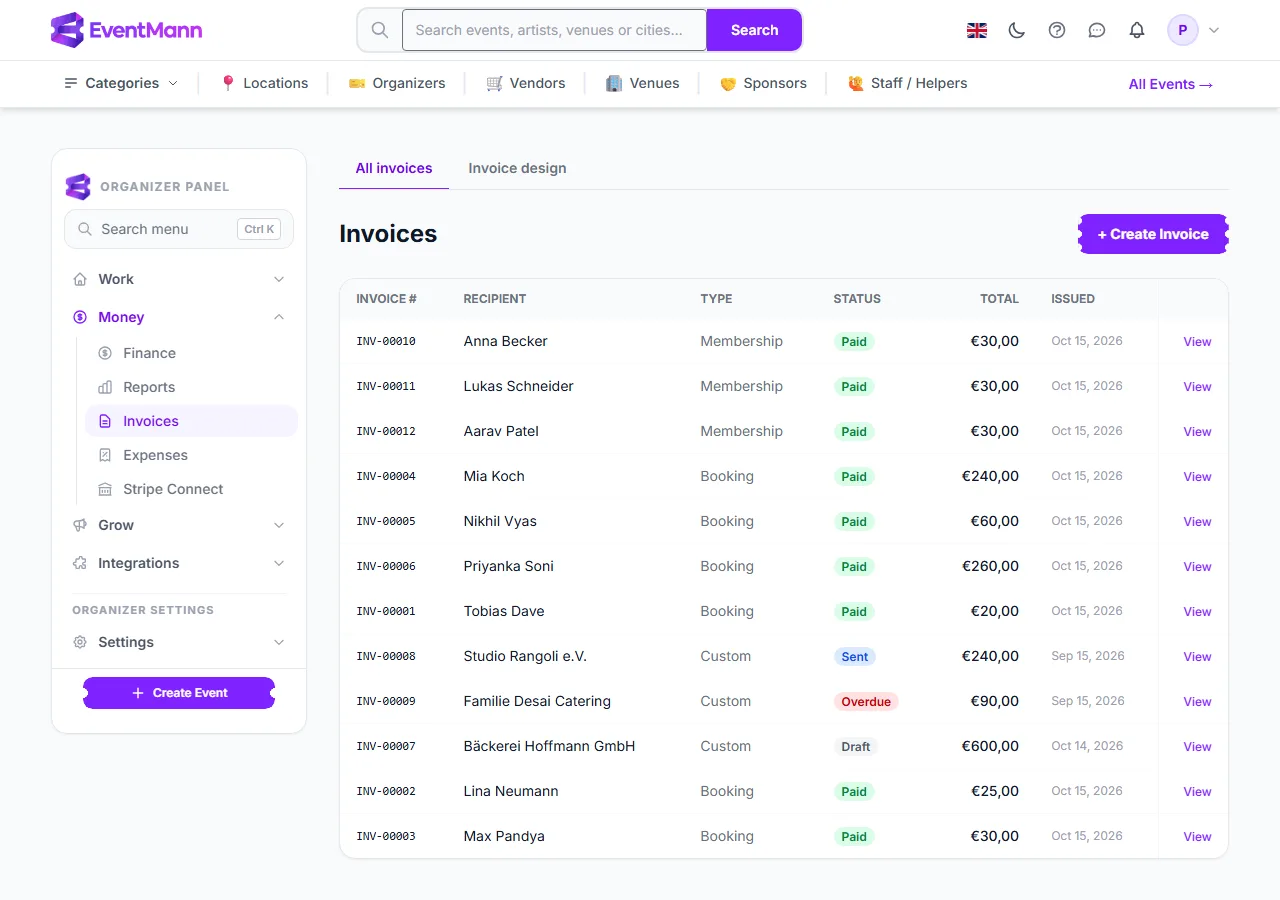Expand the user account chevron
Screen dimensions: 1280x900
(x=1214, y=30)
